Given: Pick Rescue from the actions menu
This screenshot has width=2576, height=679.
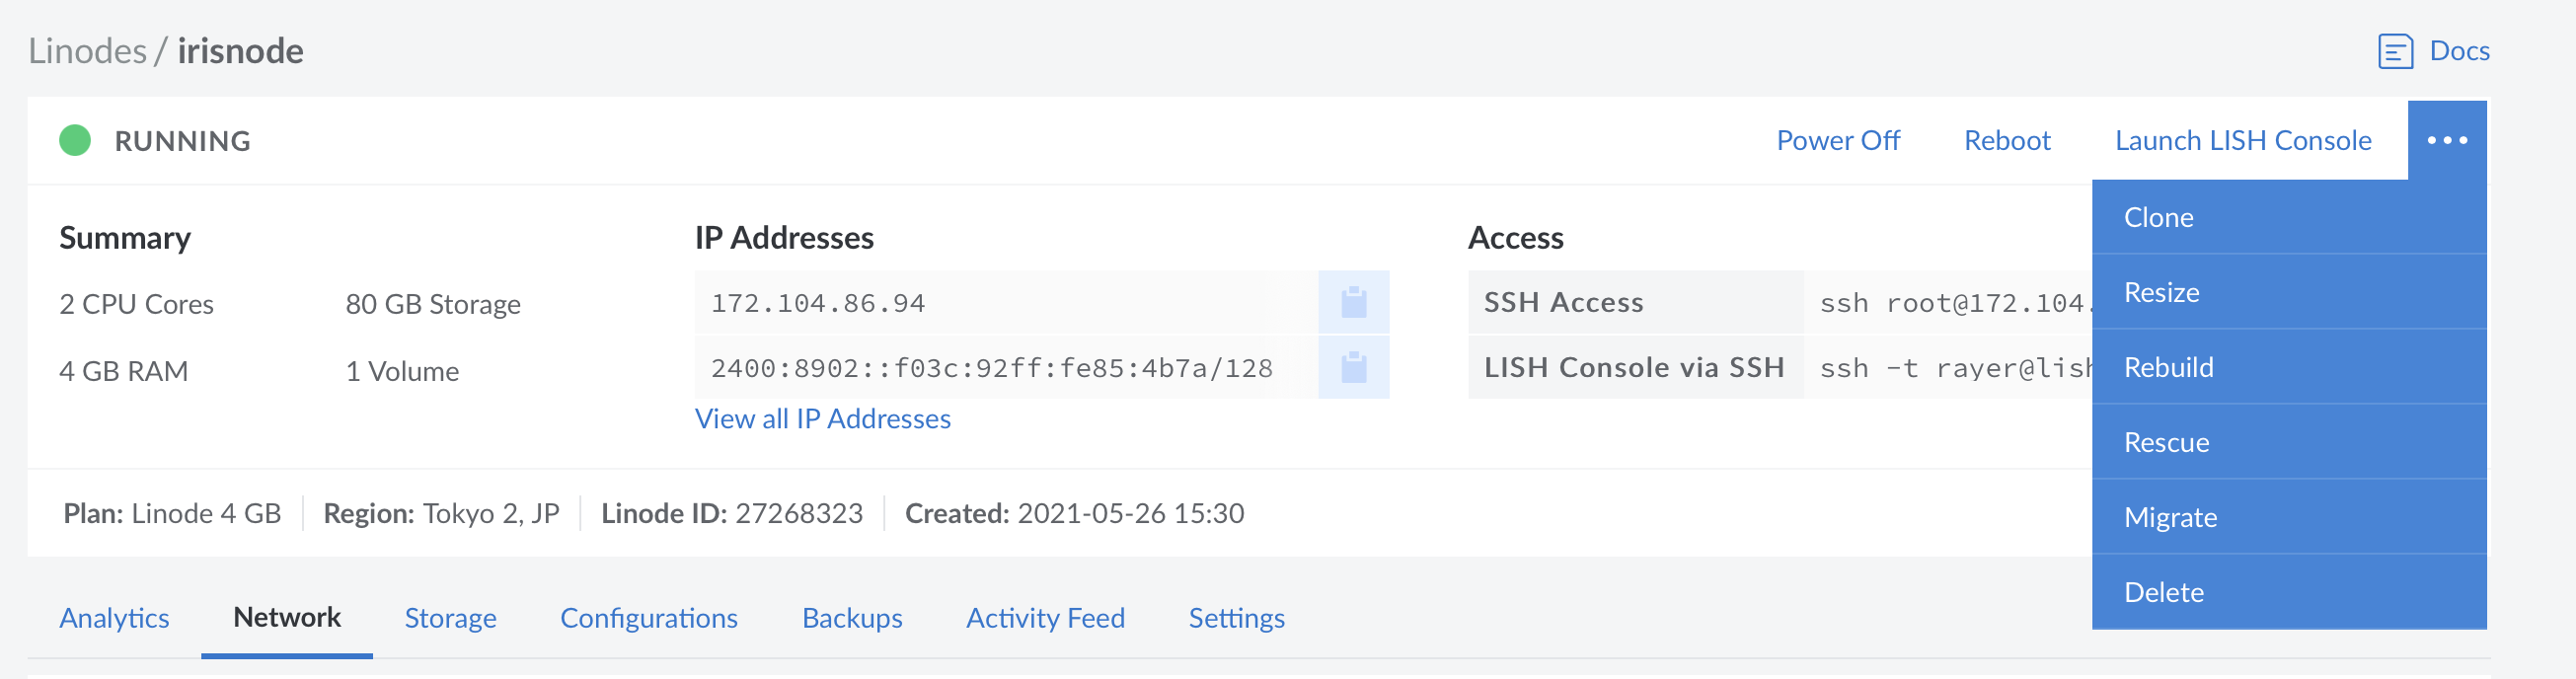Looking at the screenshot, I should click(x=2289, y=442).
